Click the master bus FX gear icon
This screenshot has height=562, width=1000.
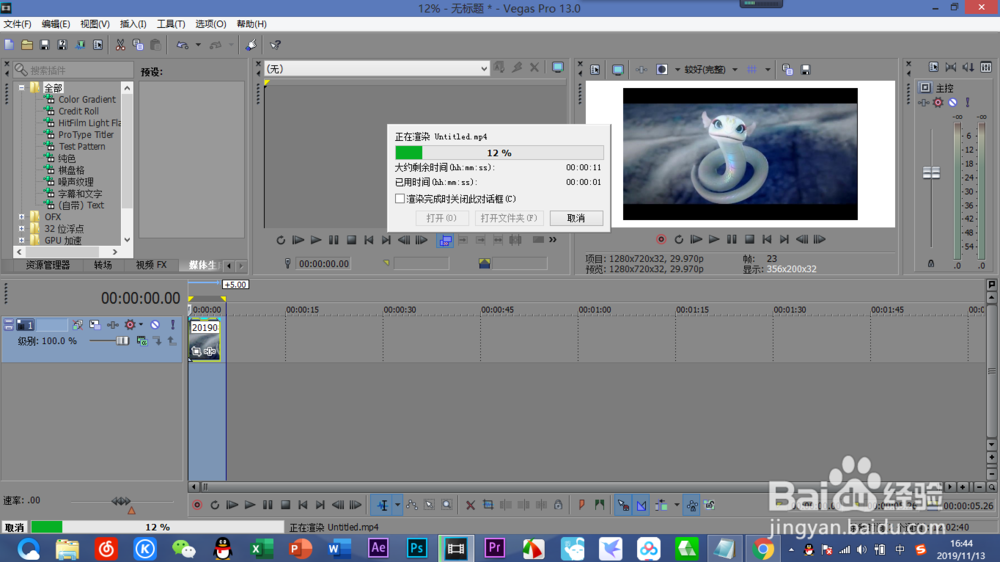pyautogui.click(x=938, y=102)
